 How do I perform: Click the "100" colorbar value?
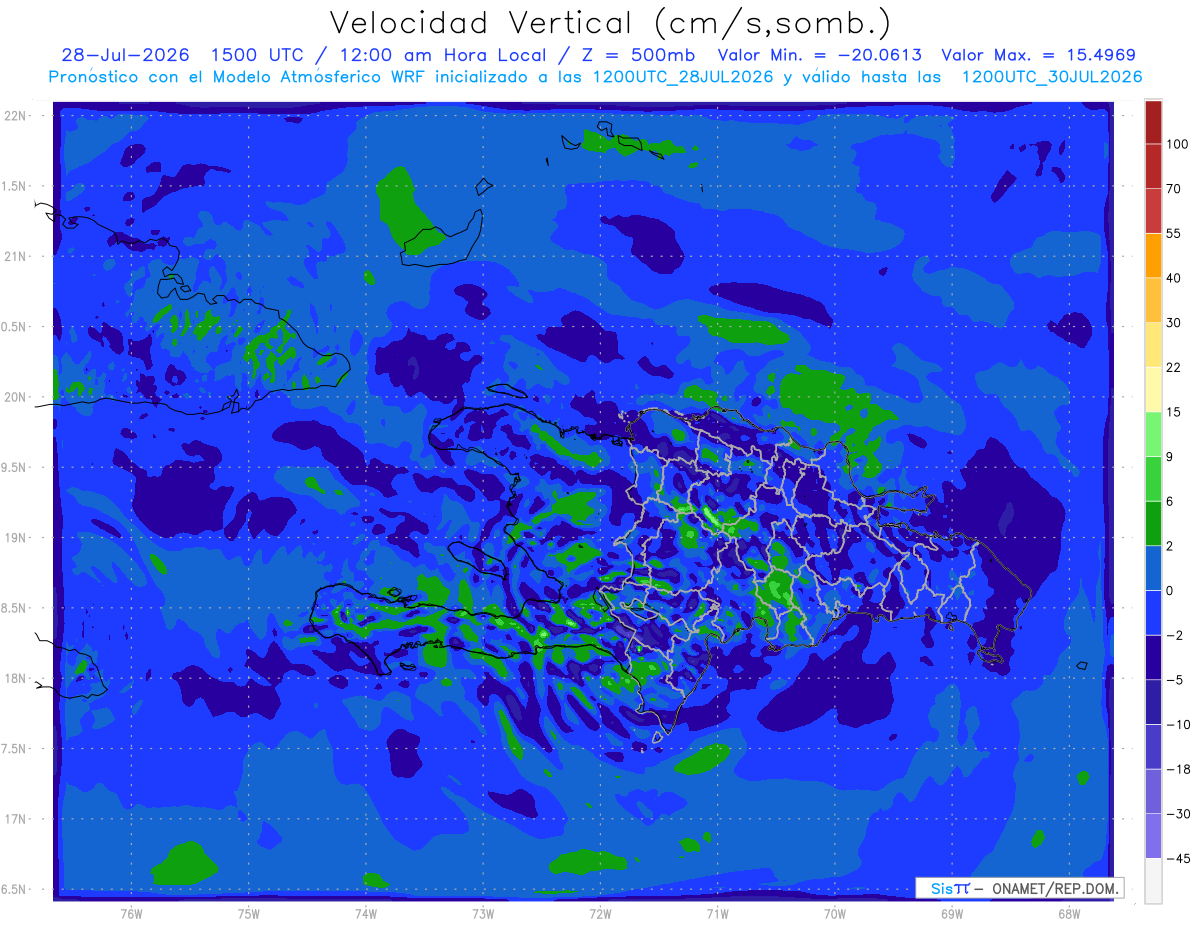pos(1177,144)
